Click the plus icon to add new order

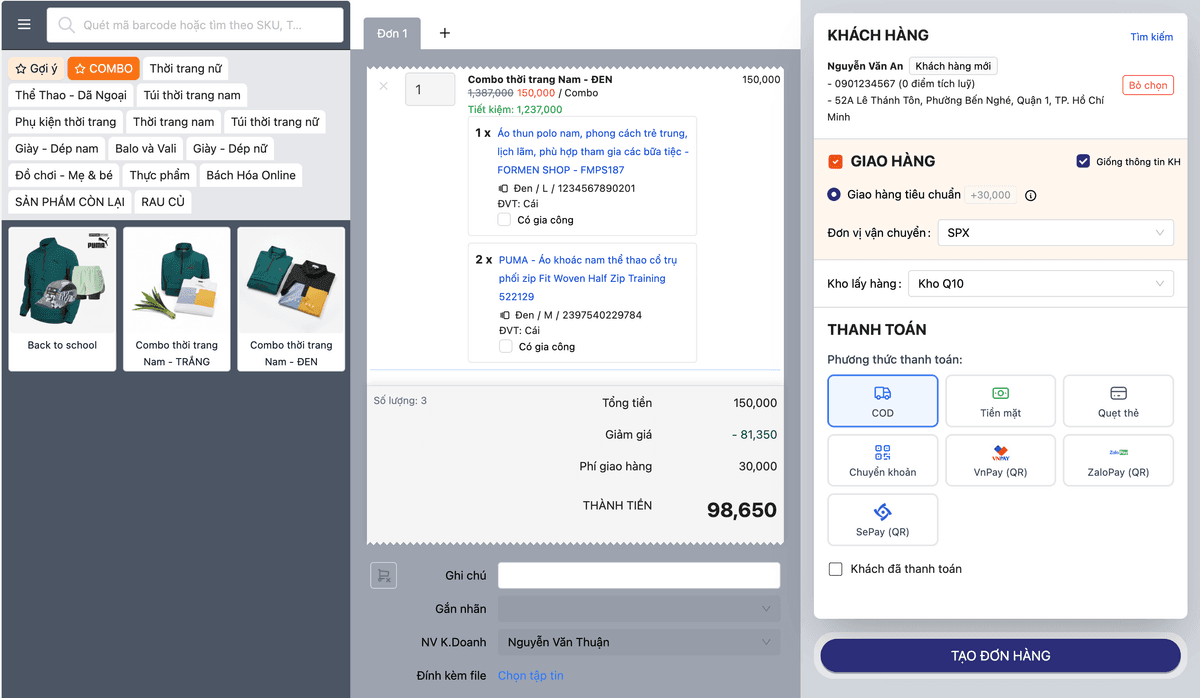tap(445, 33)
